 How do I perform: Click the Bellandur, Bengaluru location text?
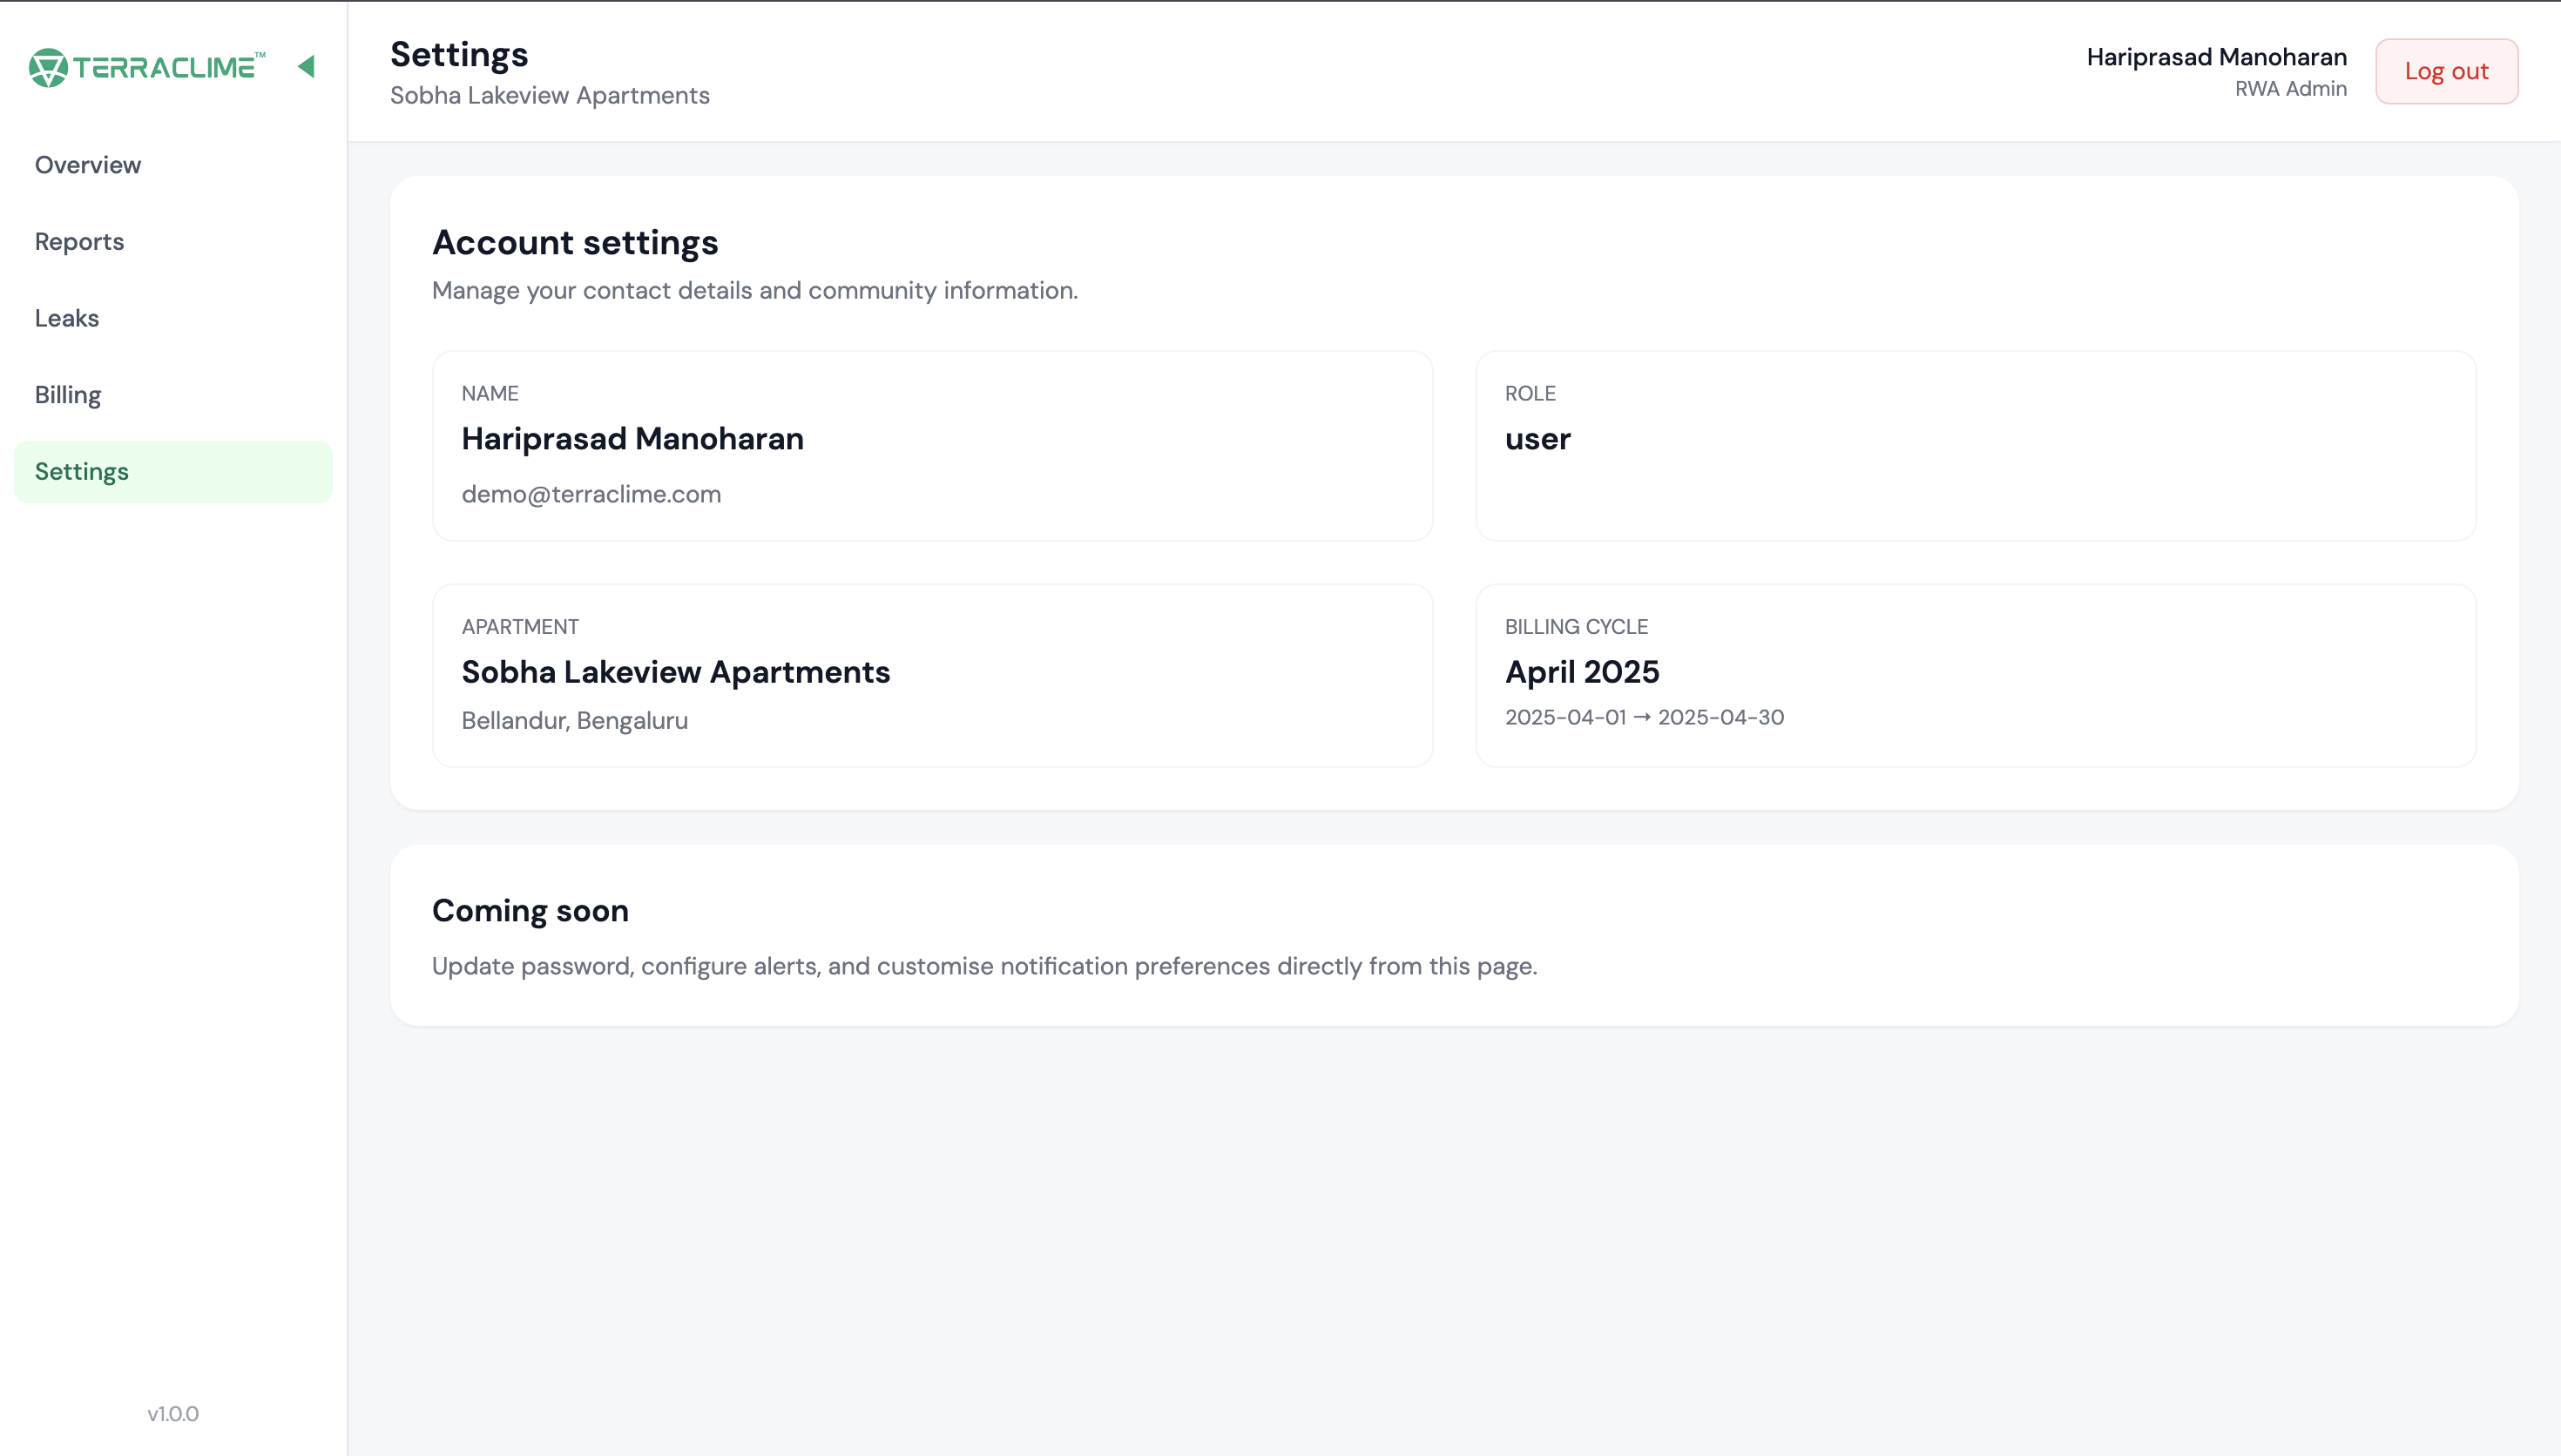coord(574,721)
